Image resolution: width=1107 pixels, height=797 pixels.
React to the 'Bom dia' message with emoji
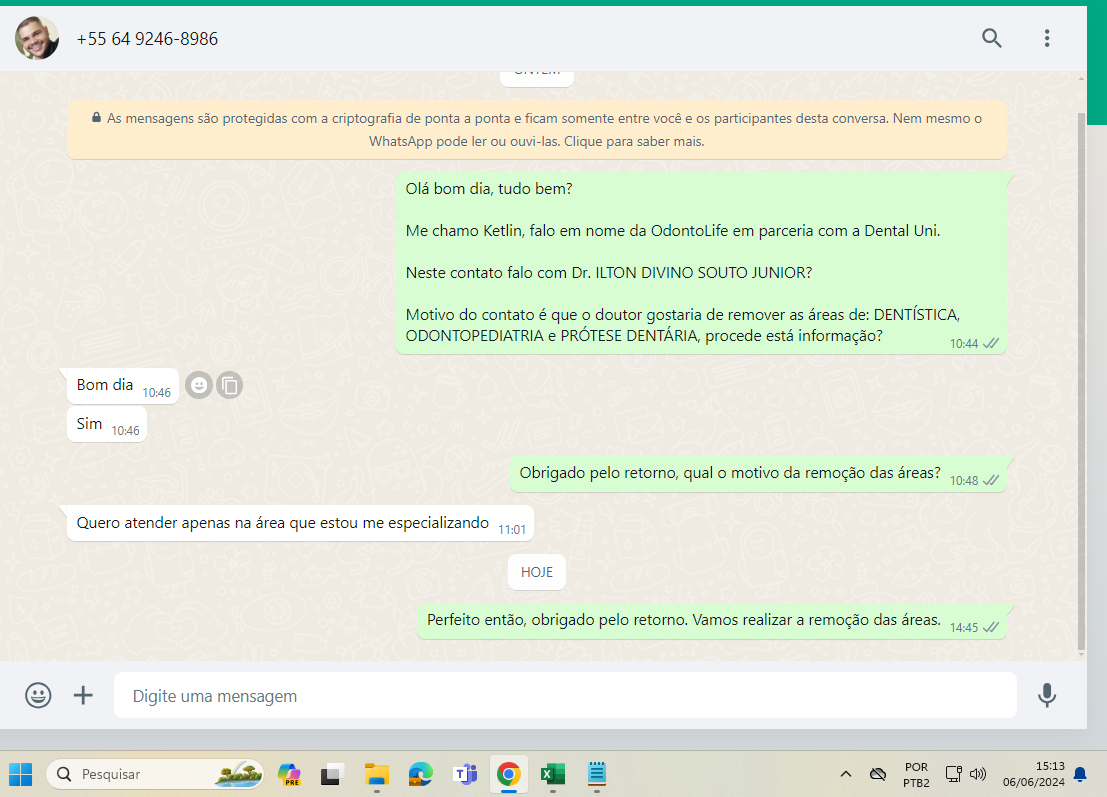(199, 385)
